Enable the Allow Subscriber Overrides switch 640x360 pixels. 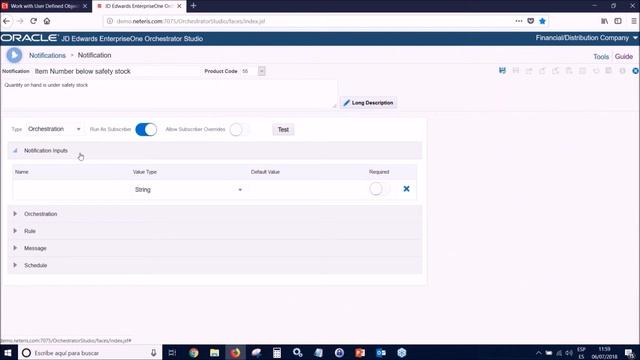pyautogui.click(x=240, y=129)
